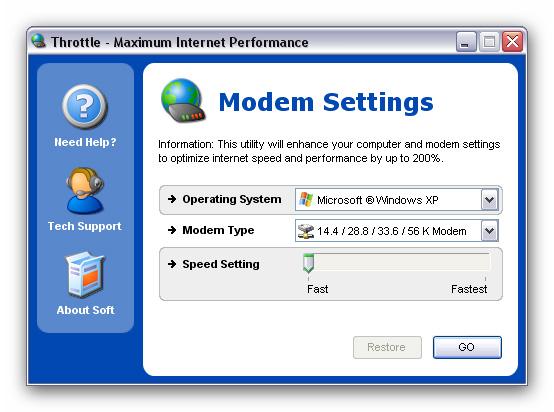
Task: Click the speed slider thumb at Fast
Action: (308, 263)
